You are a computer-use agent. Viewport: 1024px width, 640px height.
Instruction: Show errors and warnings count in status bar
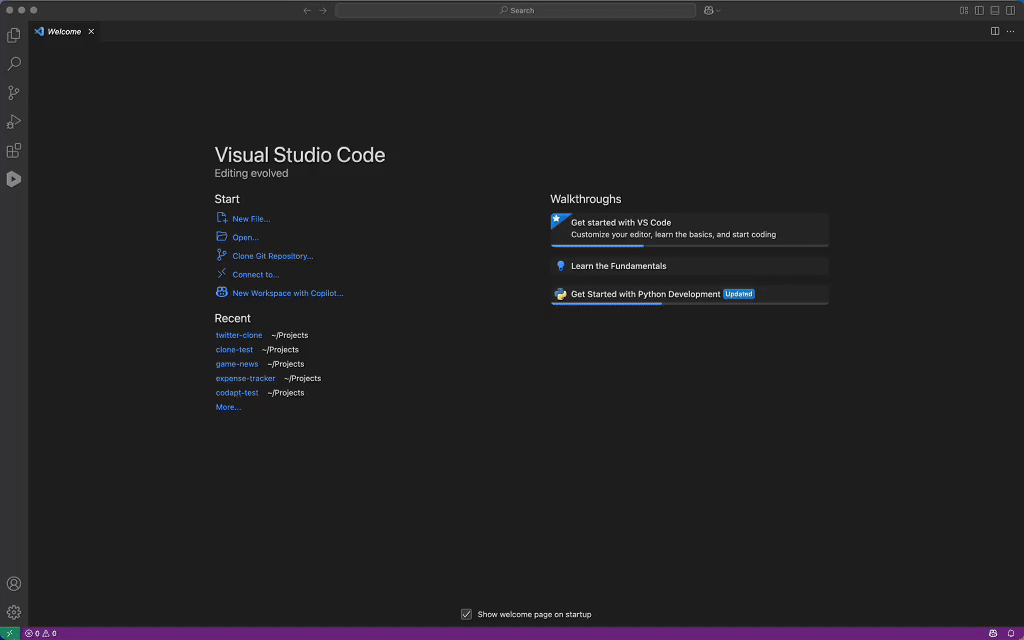[40, 633]
